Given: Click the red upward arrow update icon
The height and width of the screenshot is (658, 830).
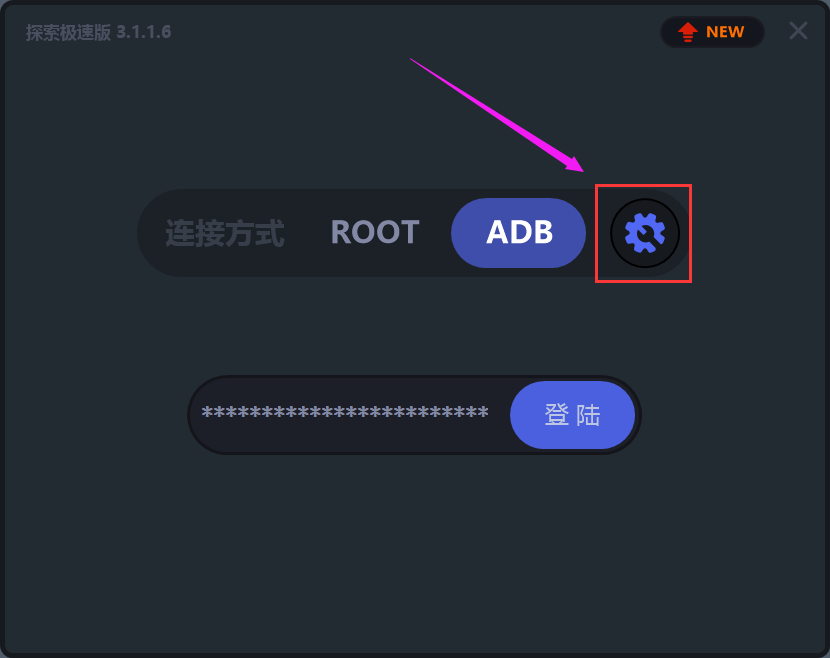Looking at the screenshot, I should point(688,32).
